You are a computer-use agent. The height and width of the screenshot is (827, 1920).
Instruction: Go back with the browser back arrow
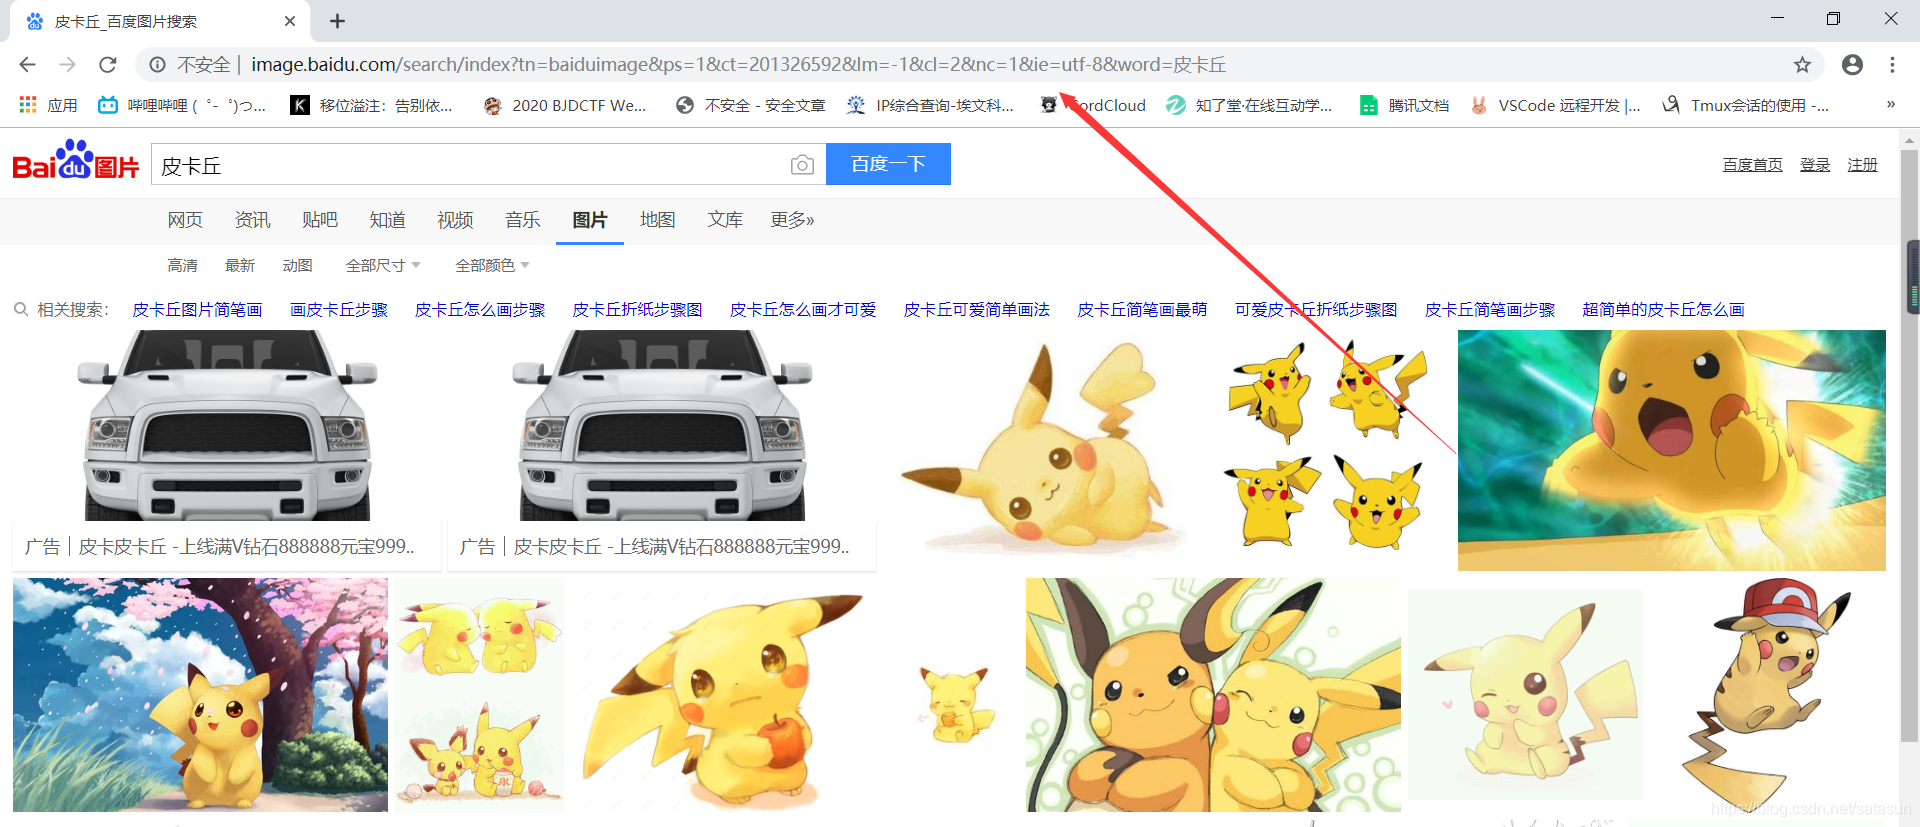point(27,65)
